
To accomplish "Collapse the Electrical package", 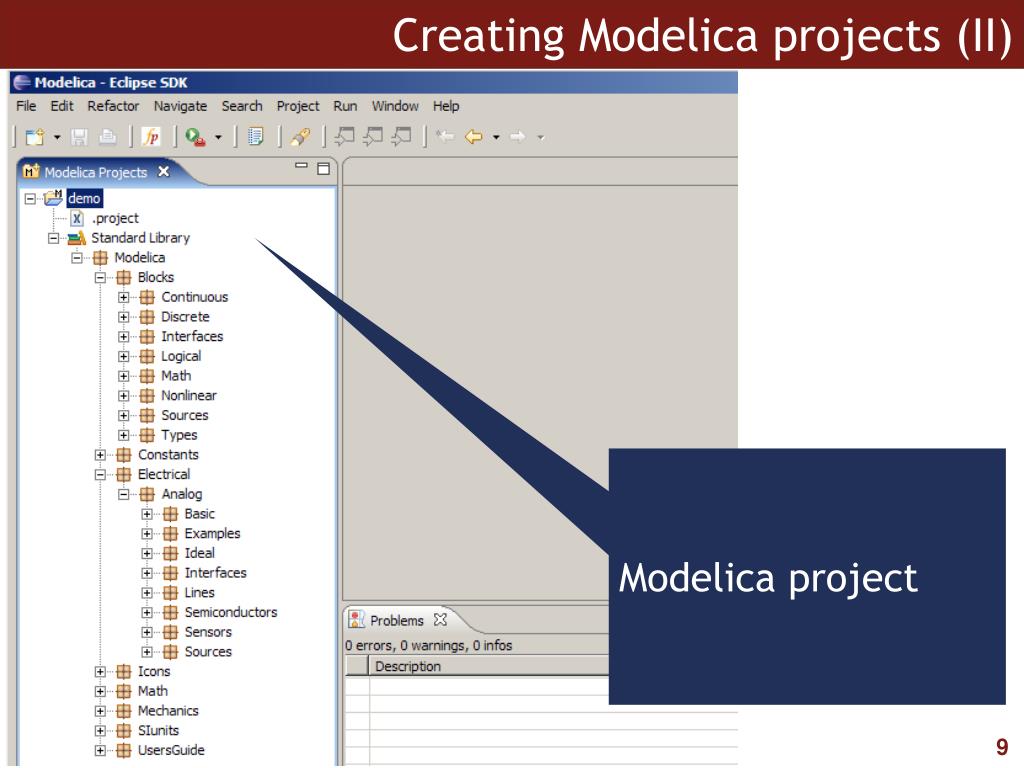I will tap(101, 474).
